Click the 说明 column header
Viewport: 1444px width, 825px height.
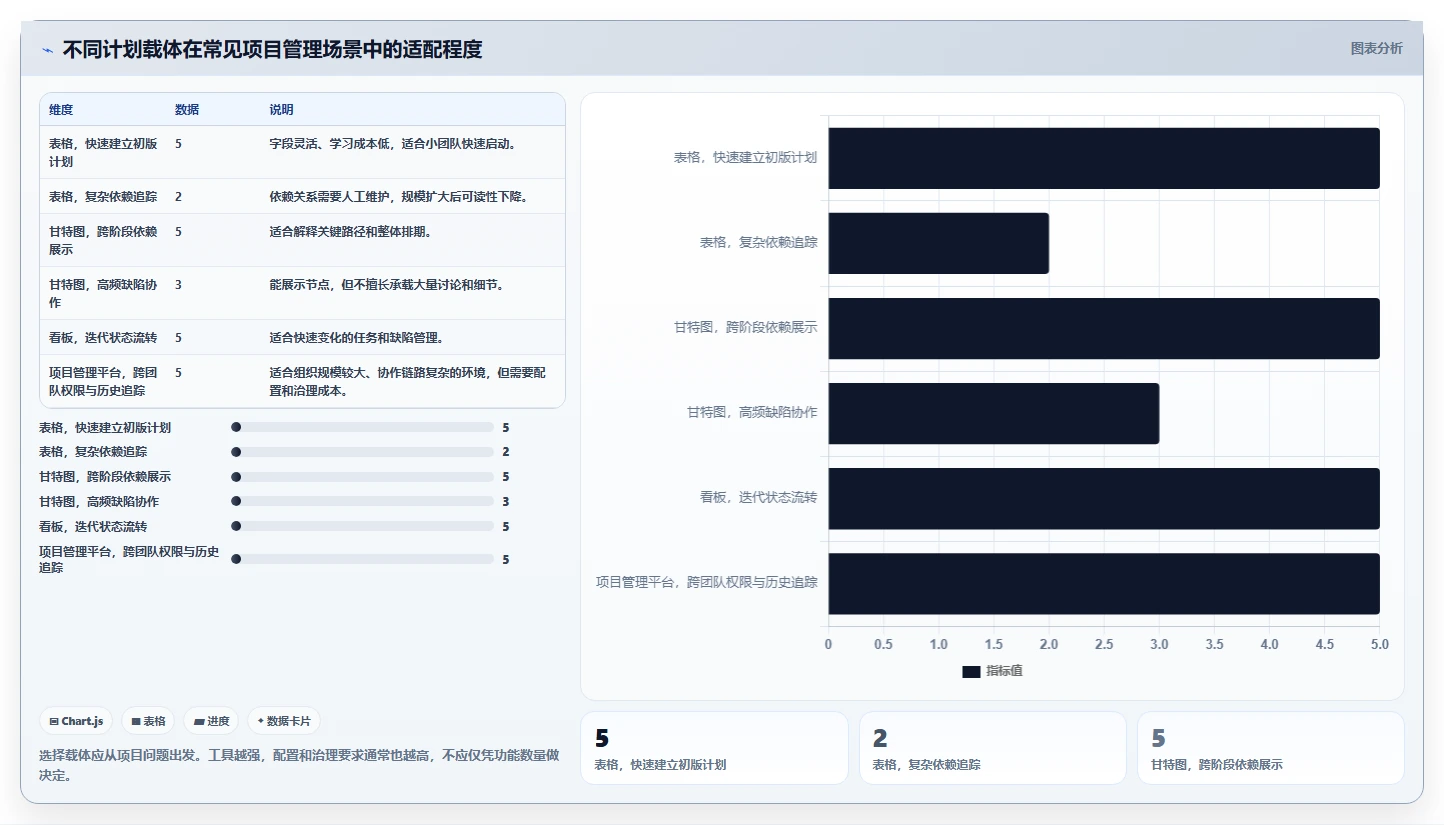point(281,110)
